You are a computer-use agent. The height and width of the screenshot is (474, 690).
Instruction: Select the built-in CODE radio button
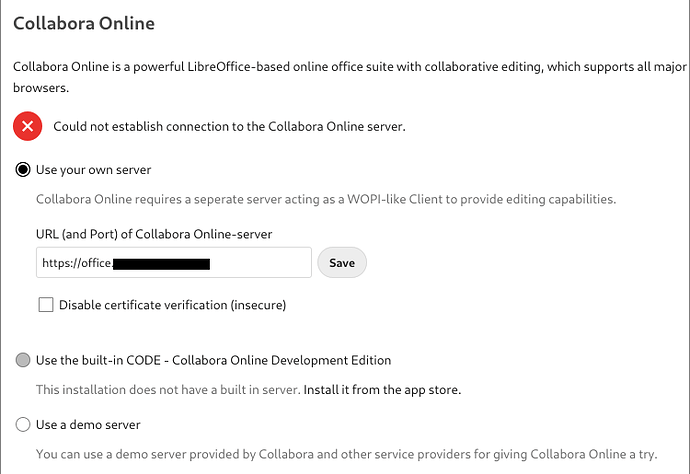(23, 360)
